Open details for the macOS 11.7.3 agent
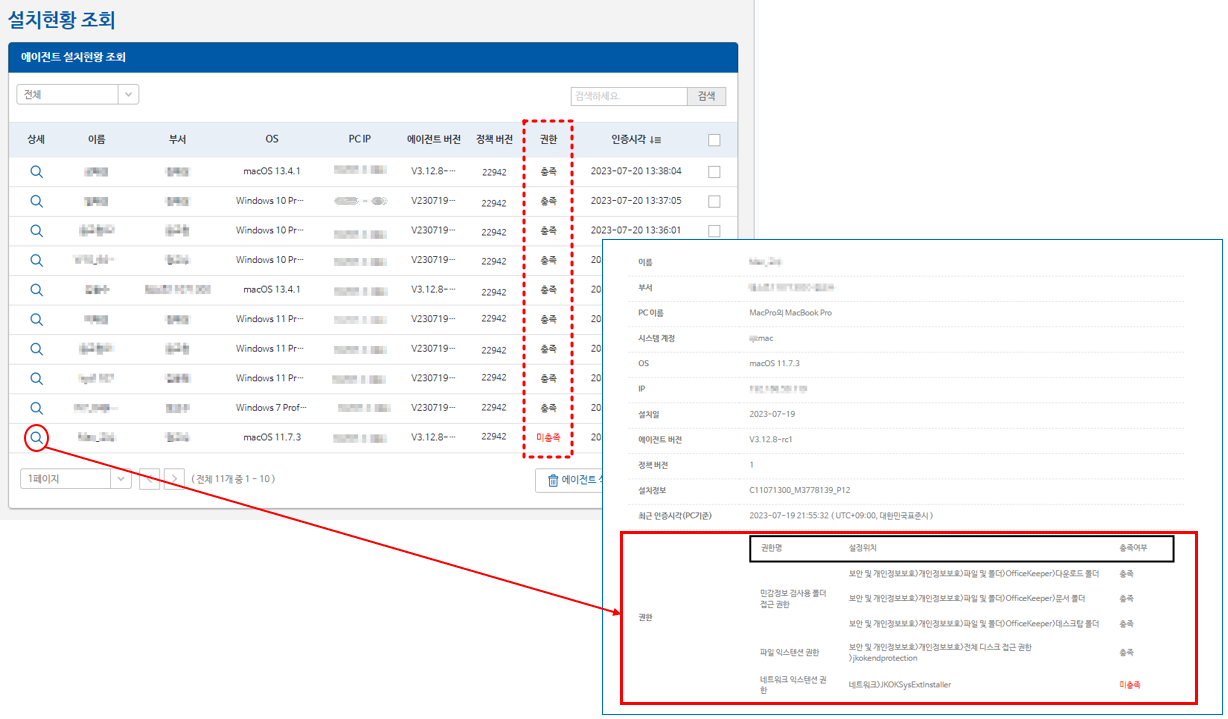The height and width of the screenshot is (719, 1228). pyautogui.click(x=36, y=437)
